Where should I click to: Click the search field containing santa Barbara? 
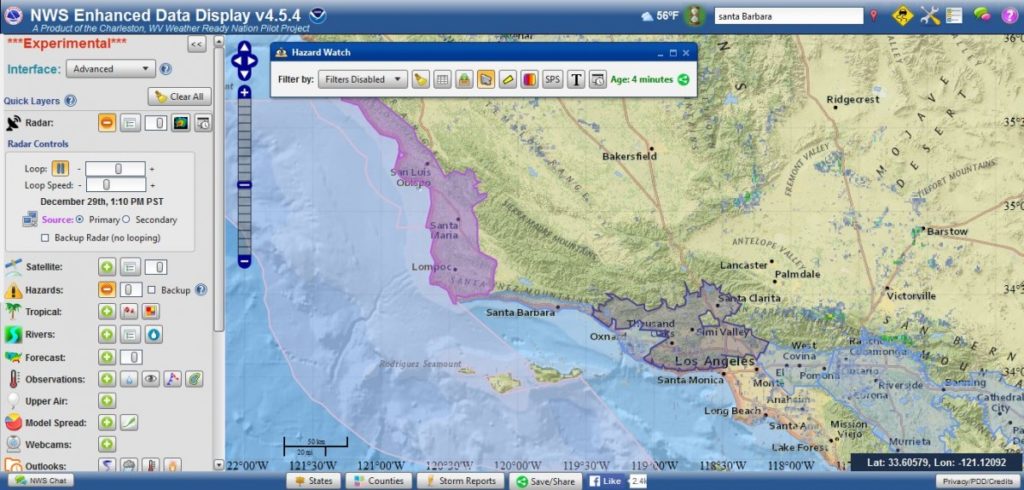tap(789, 16)
